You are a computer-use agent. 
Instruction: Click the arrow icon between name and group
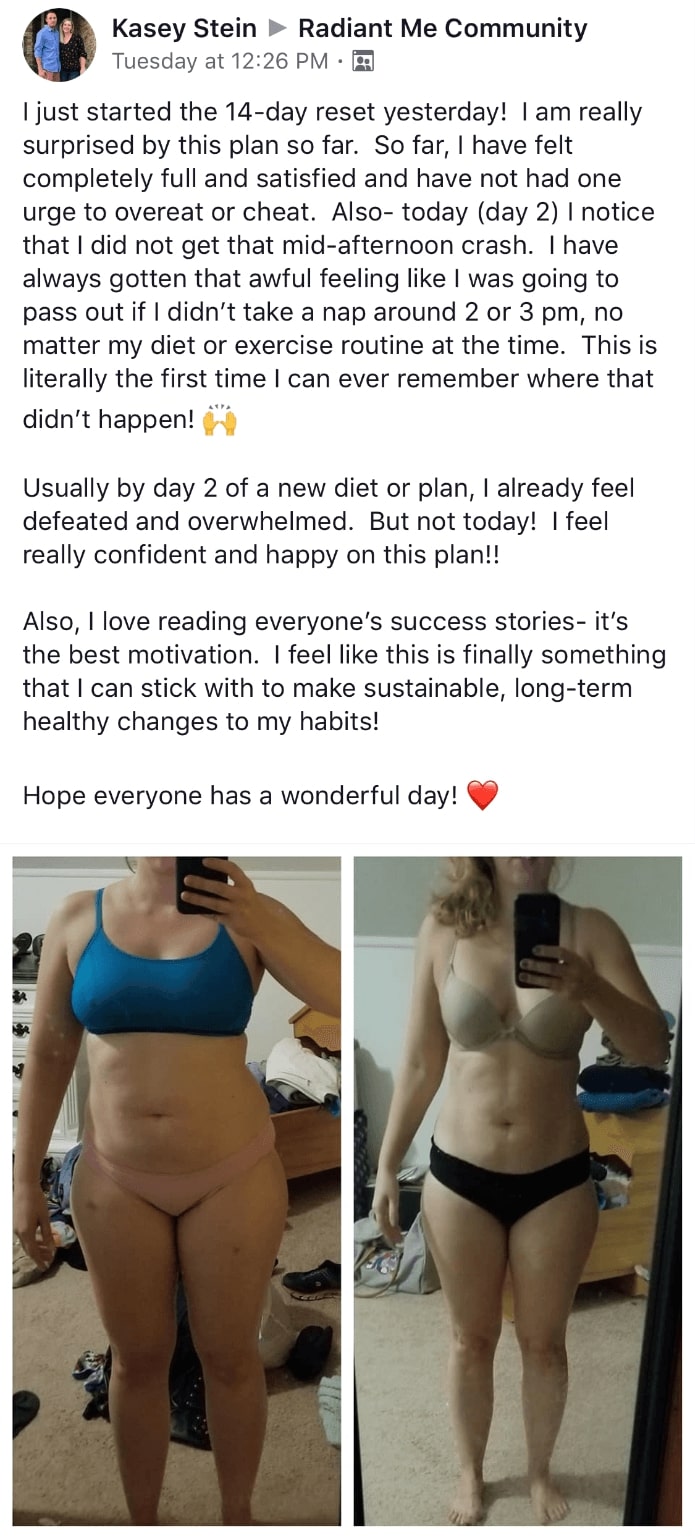tap(278, 29)
